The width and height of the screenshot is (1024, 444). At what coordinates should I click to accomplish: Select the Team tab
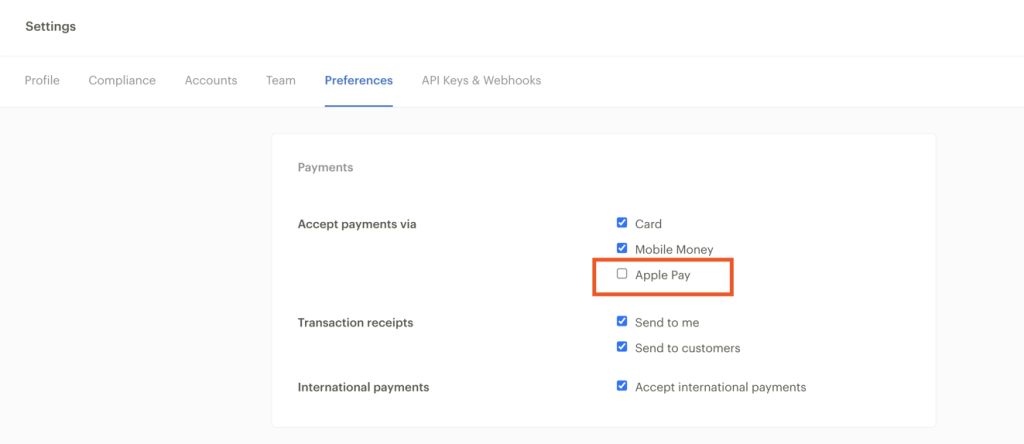[x=281, y=80]
